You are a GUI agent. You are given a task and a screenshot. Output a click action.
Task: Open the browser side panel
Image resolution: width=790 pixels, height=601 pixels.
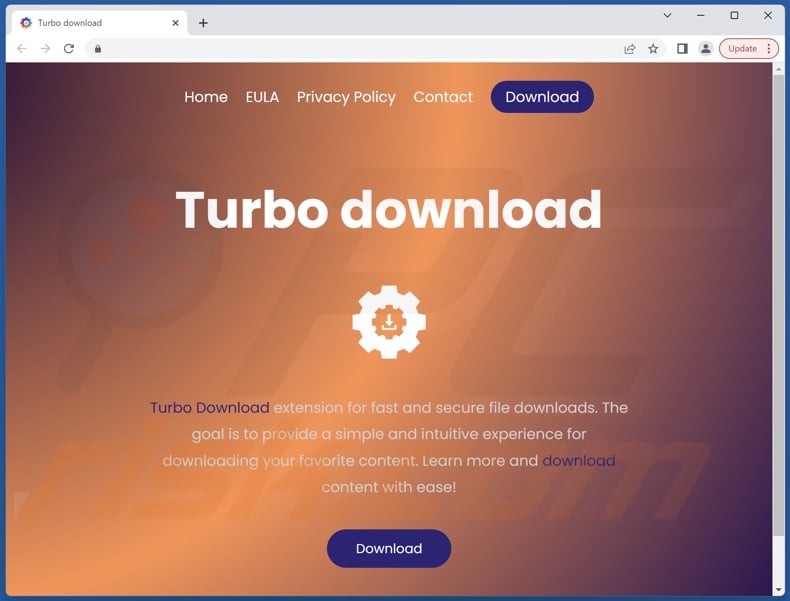coord(682,49)
